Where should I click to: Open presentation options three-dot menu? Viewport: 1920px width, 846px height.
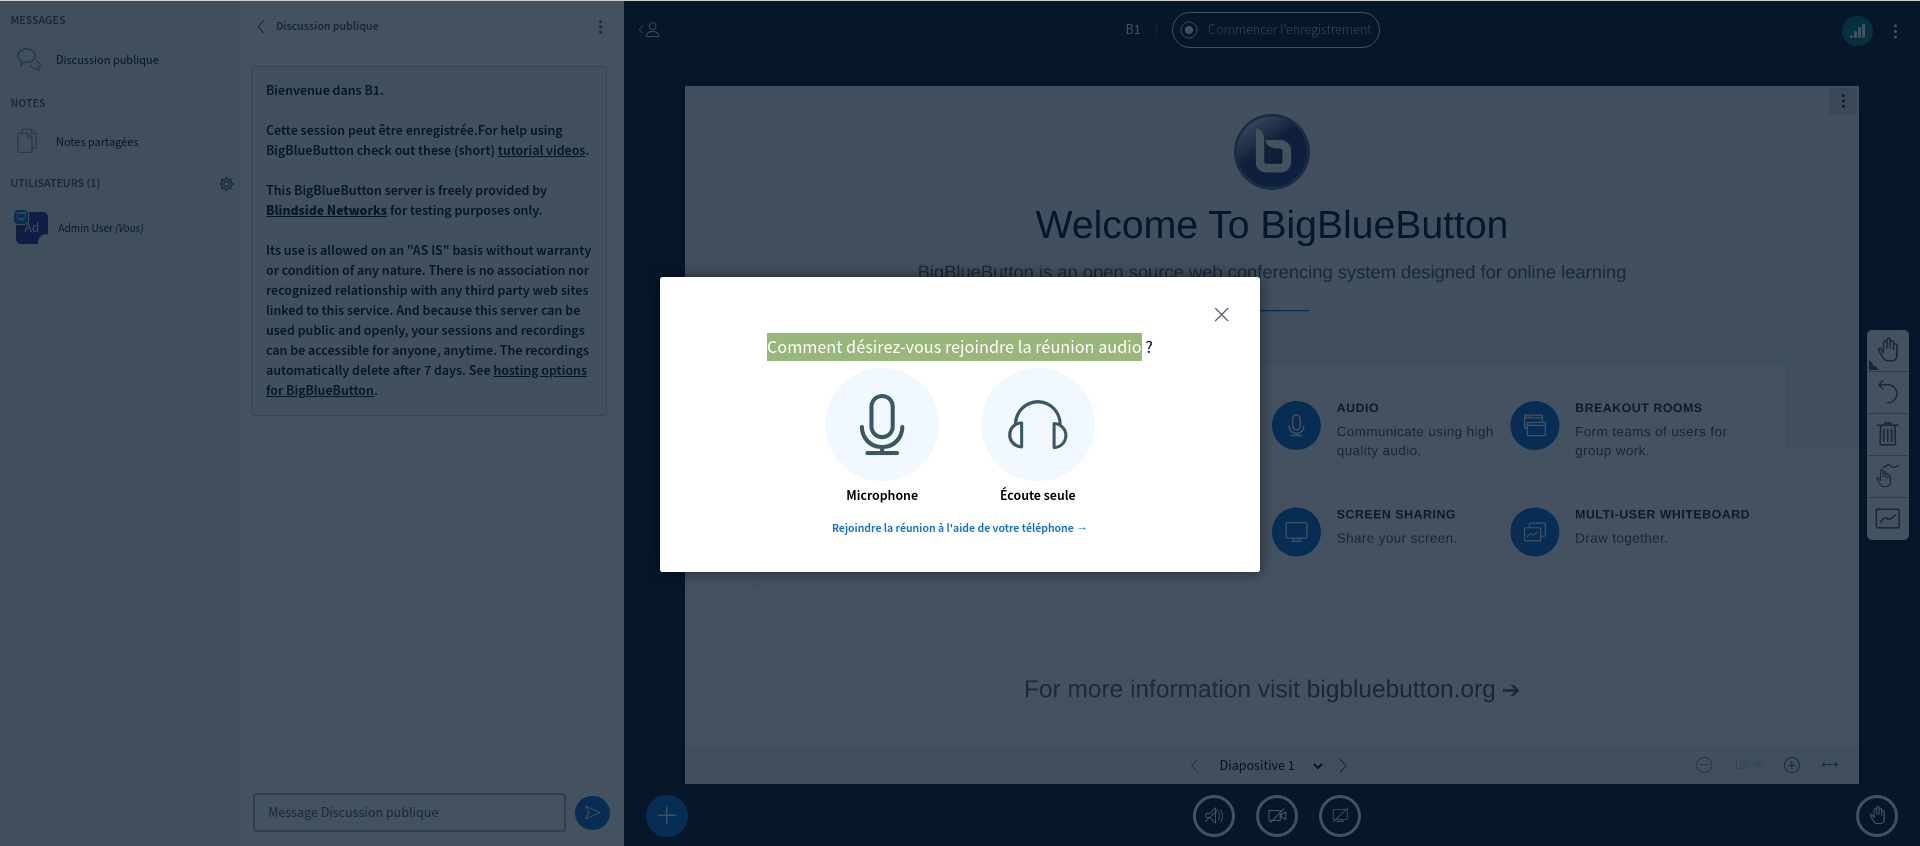click(x=1843, y=101)
